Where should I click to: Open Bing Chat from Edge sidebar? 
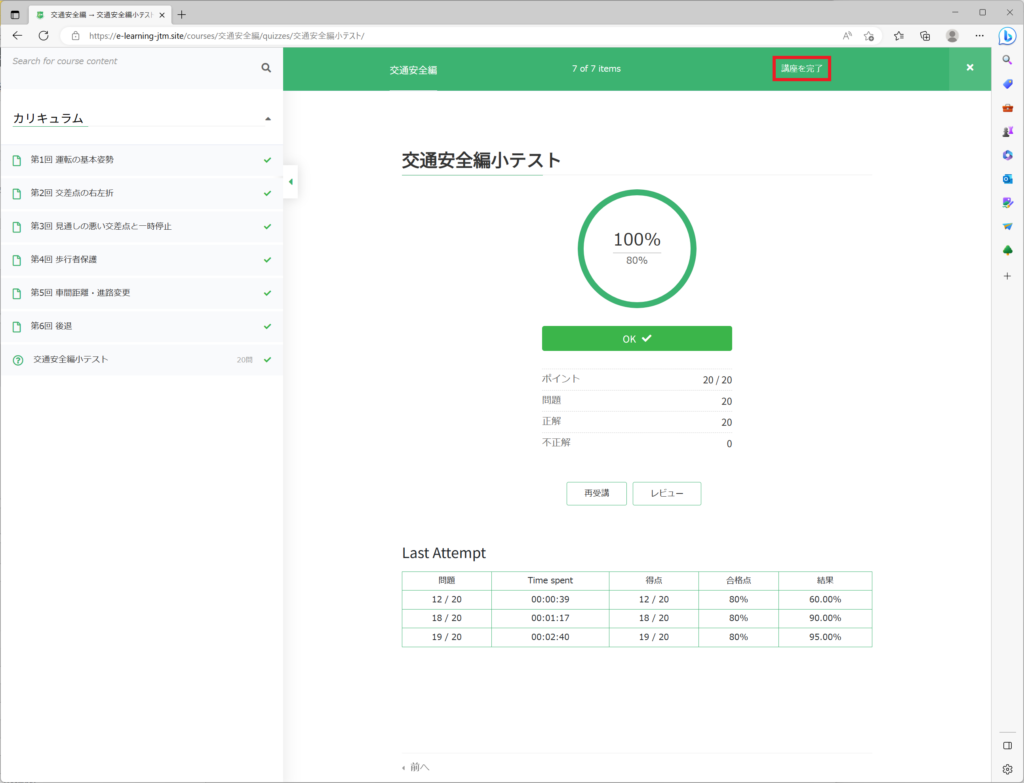pos(1007,36)
